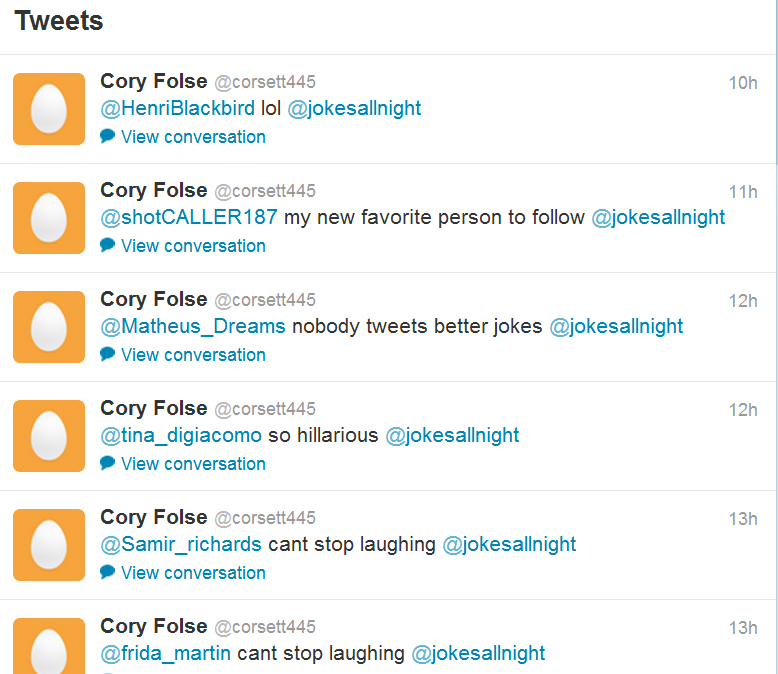Image resolution: width=778 pixels, height=674 pixels.
Task: Expand View conversation under the @shotCALLER187 tweet
Action: pos(193,246)
